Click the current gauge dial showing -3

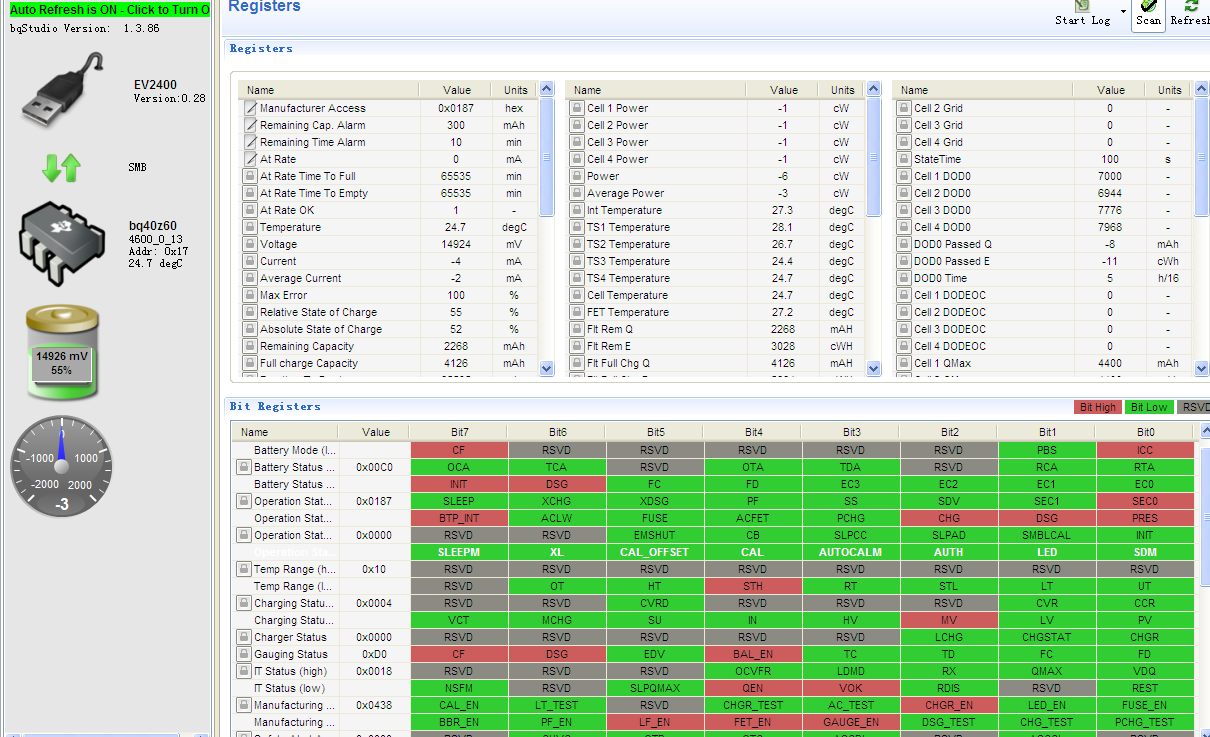pos(61,466)
